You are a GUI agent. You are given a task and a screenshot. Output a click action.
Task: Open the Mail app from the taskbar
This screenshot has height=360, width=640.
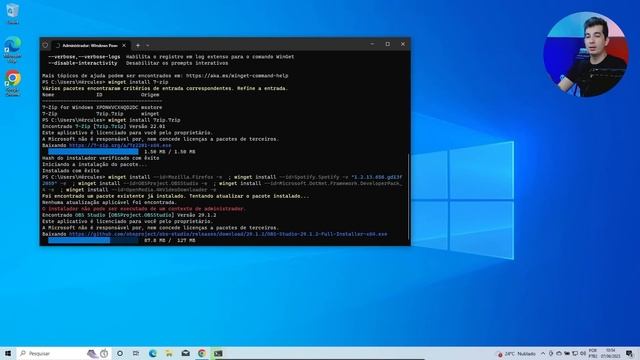tap(185, 353)
